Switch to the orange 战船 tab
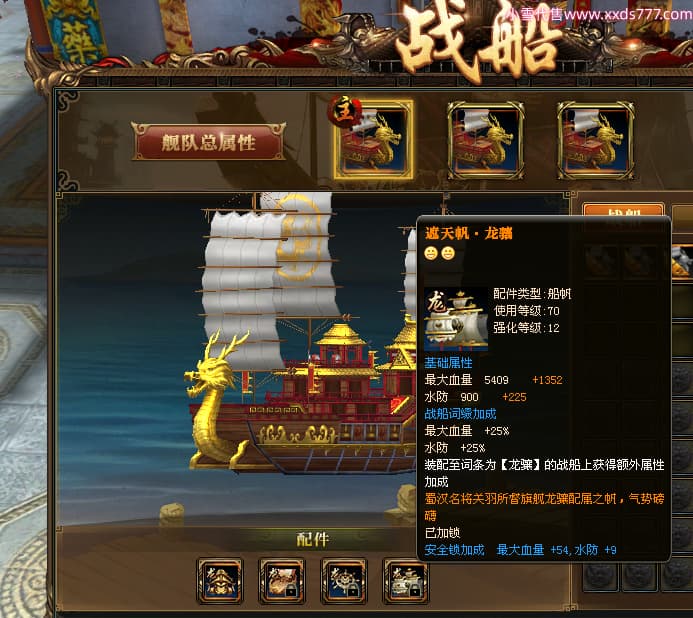This screenshot has width=693, height=618. pos(623,210)
